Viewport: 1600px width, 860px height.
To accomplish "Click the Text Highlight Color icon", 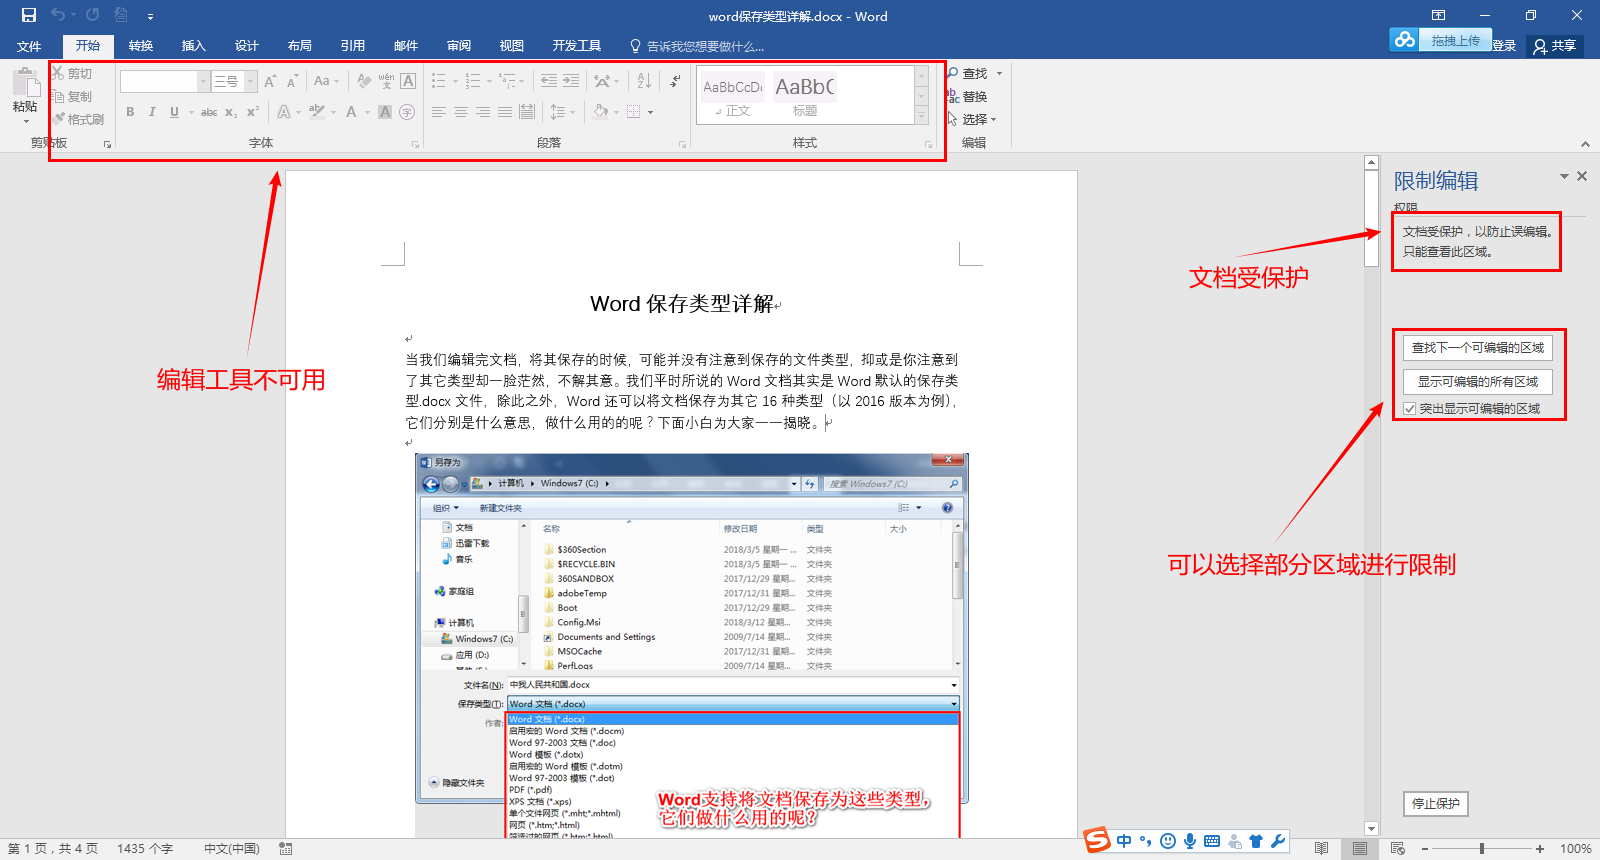I will [x=317, y=112].
